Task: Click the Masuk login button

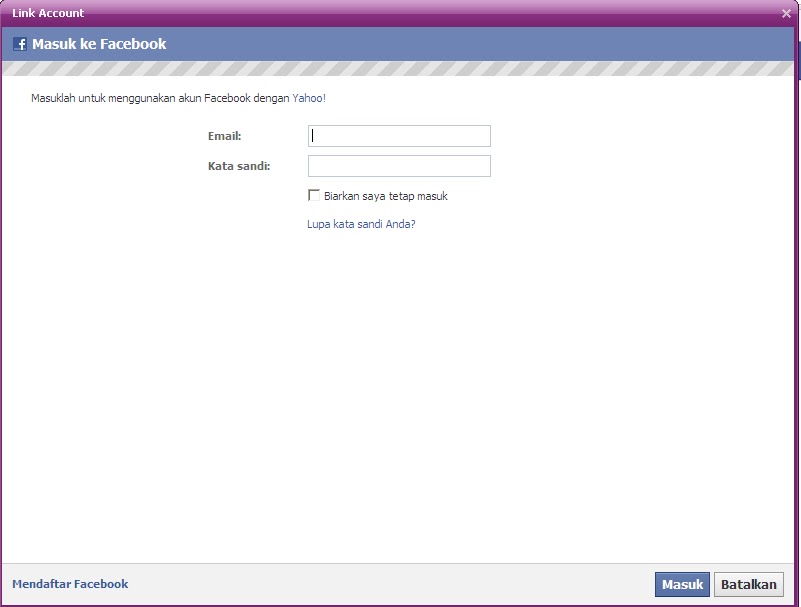Action: (x=682, y=585)
